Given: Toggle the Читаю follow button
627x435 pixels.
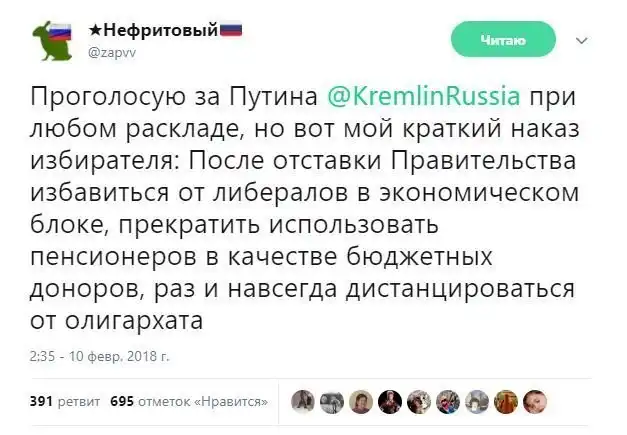Looking at the screenshot, I should (x=502, y=39).
